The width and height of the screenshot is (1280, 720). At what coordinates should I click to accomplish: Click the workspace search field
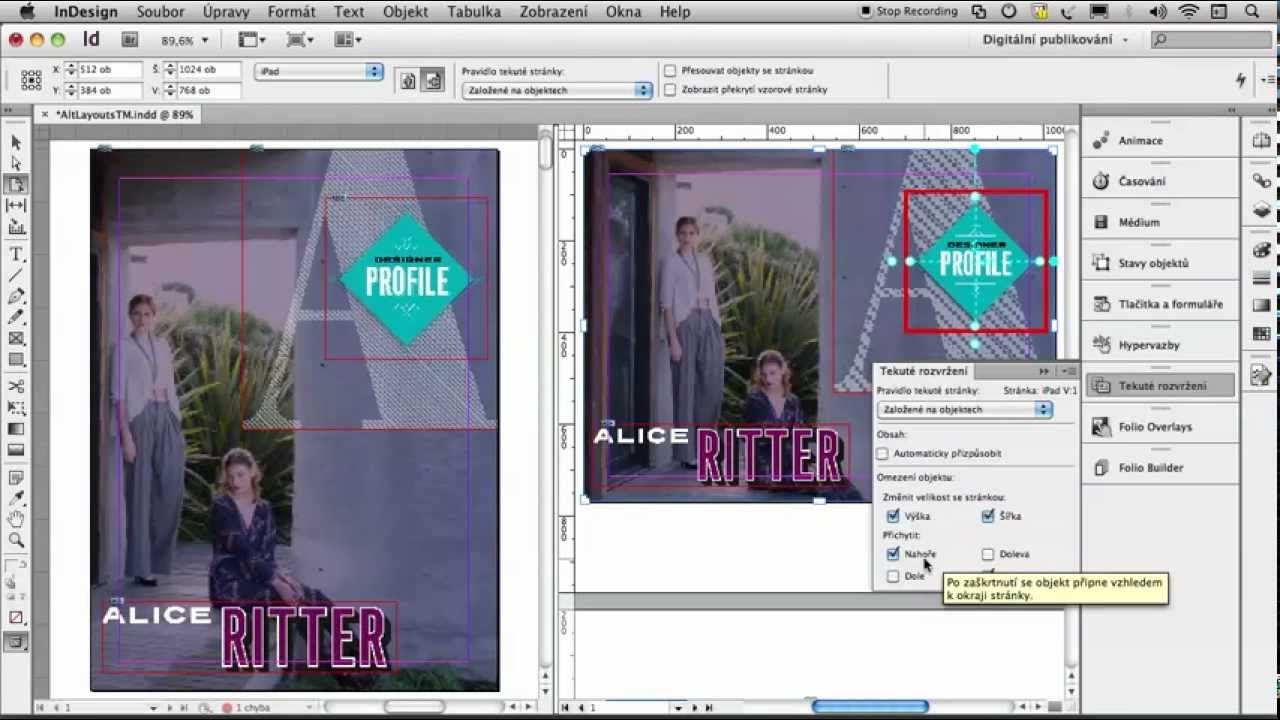[1210, 40]
